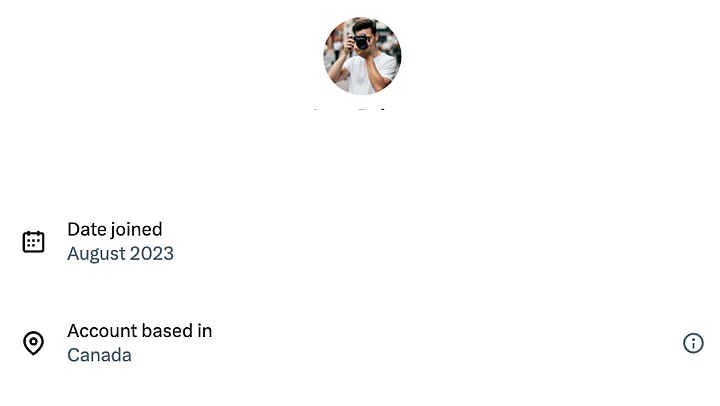The width and height of the screenshot is (720, 406).
Task: Tap the small calendar glyph left of August 2023
Action: pyautogui.click(x=34, y=242)
